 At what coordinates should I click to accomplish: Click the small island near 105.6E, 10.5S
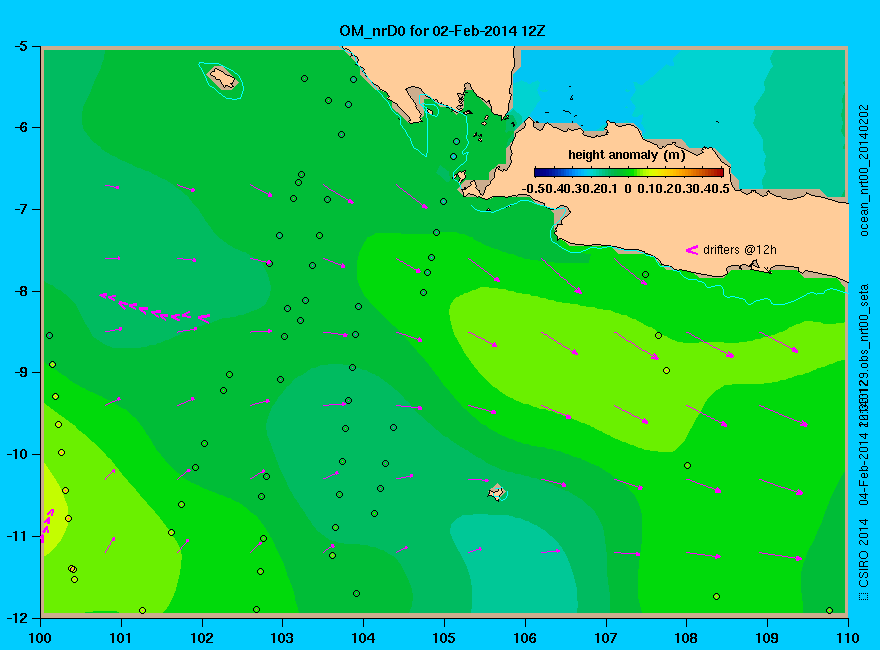[497, 492]
